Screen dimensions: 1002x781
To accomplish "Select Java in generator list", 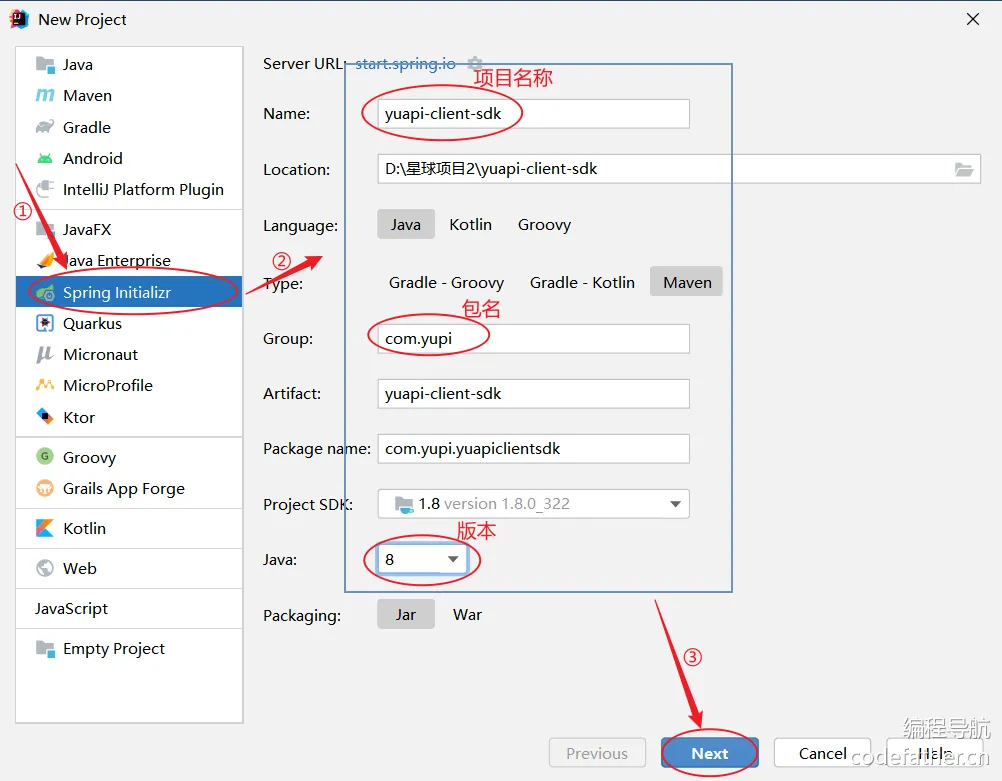I will click(128, 65).
